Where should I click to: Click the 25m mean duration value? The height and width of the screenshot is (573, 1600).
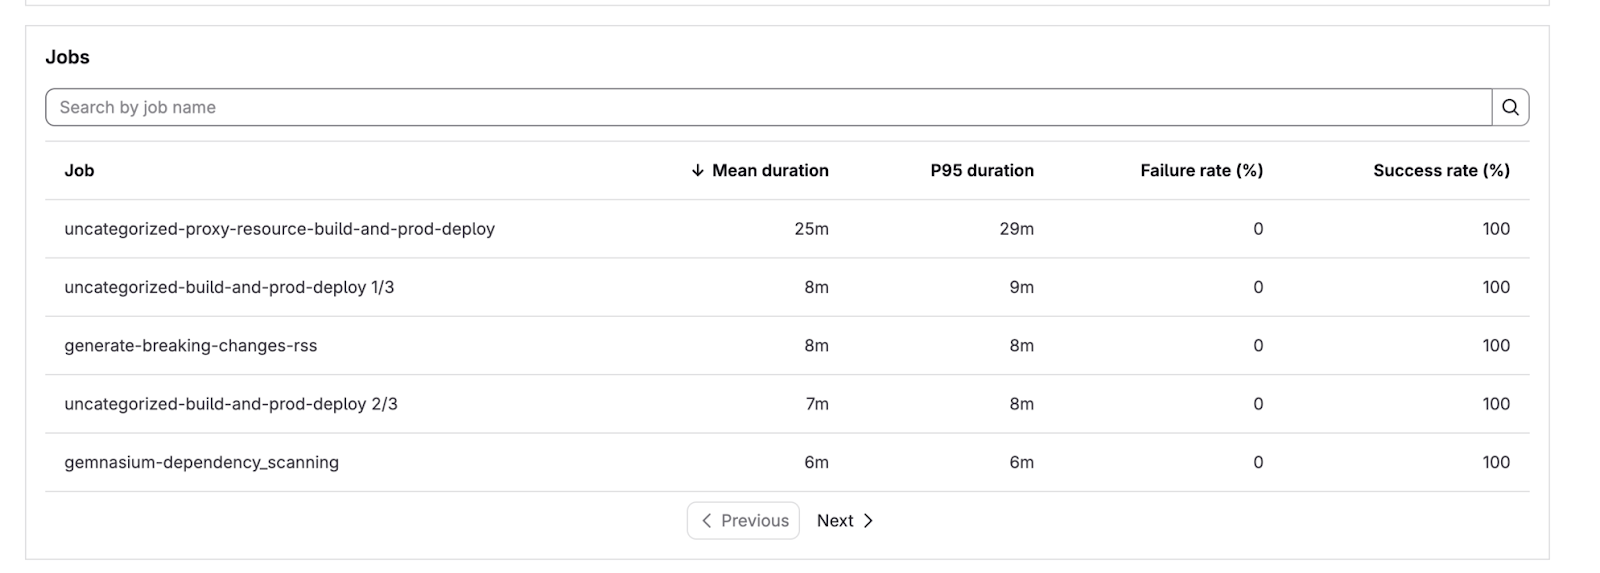pyautogui.click(x=811, y=229)
